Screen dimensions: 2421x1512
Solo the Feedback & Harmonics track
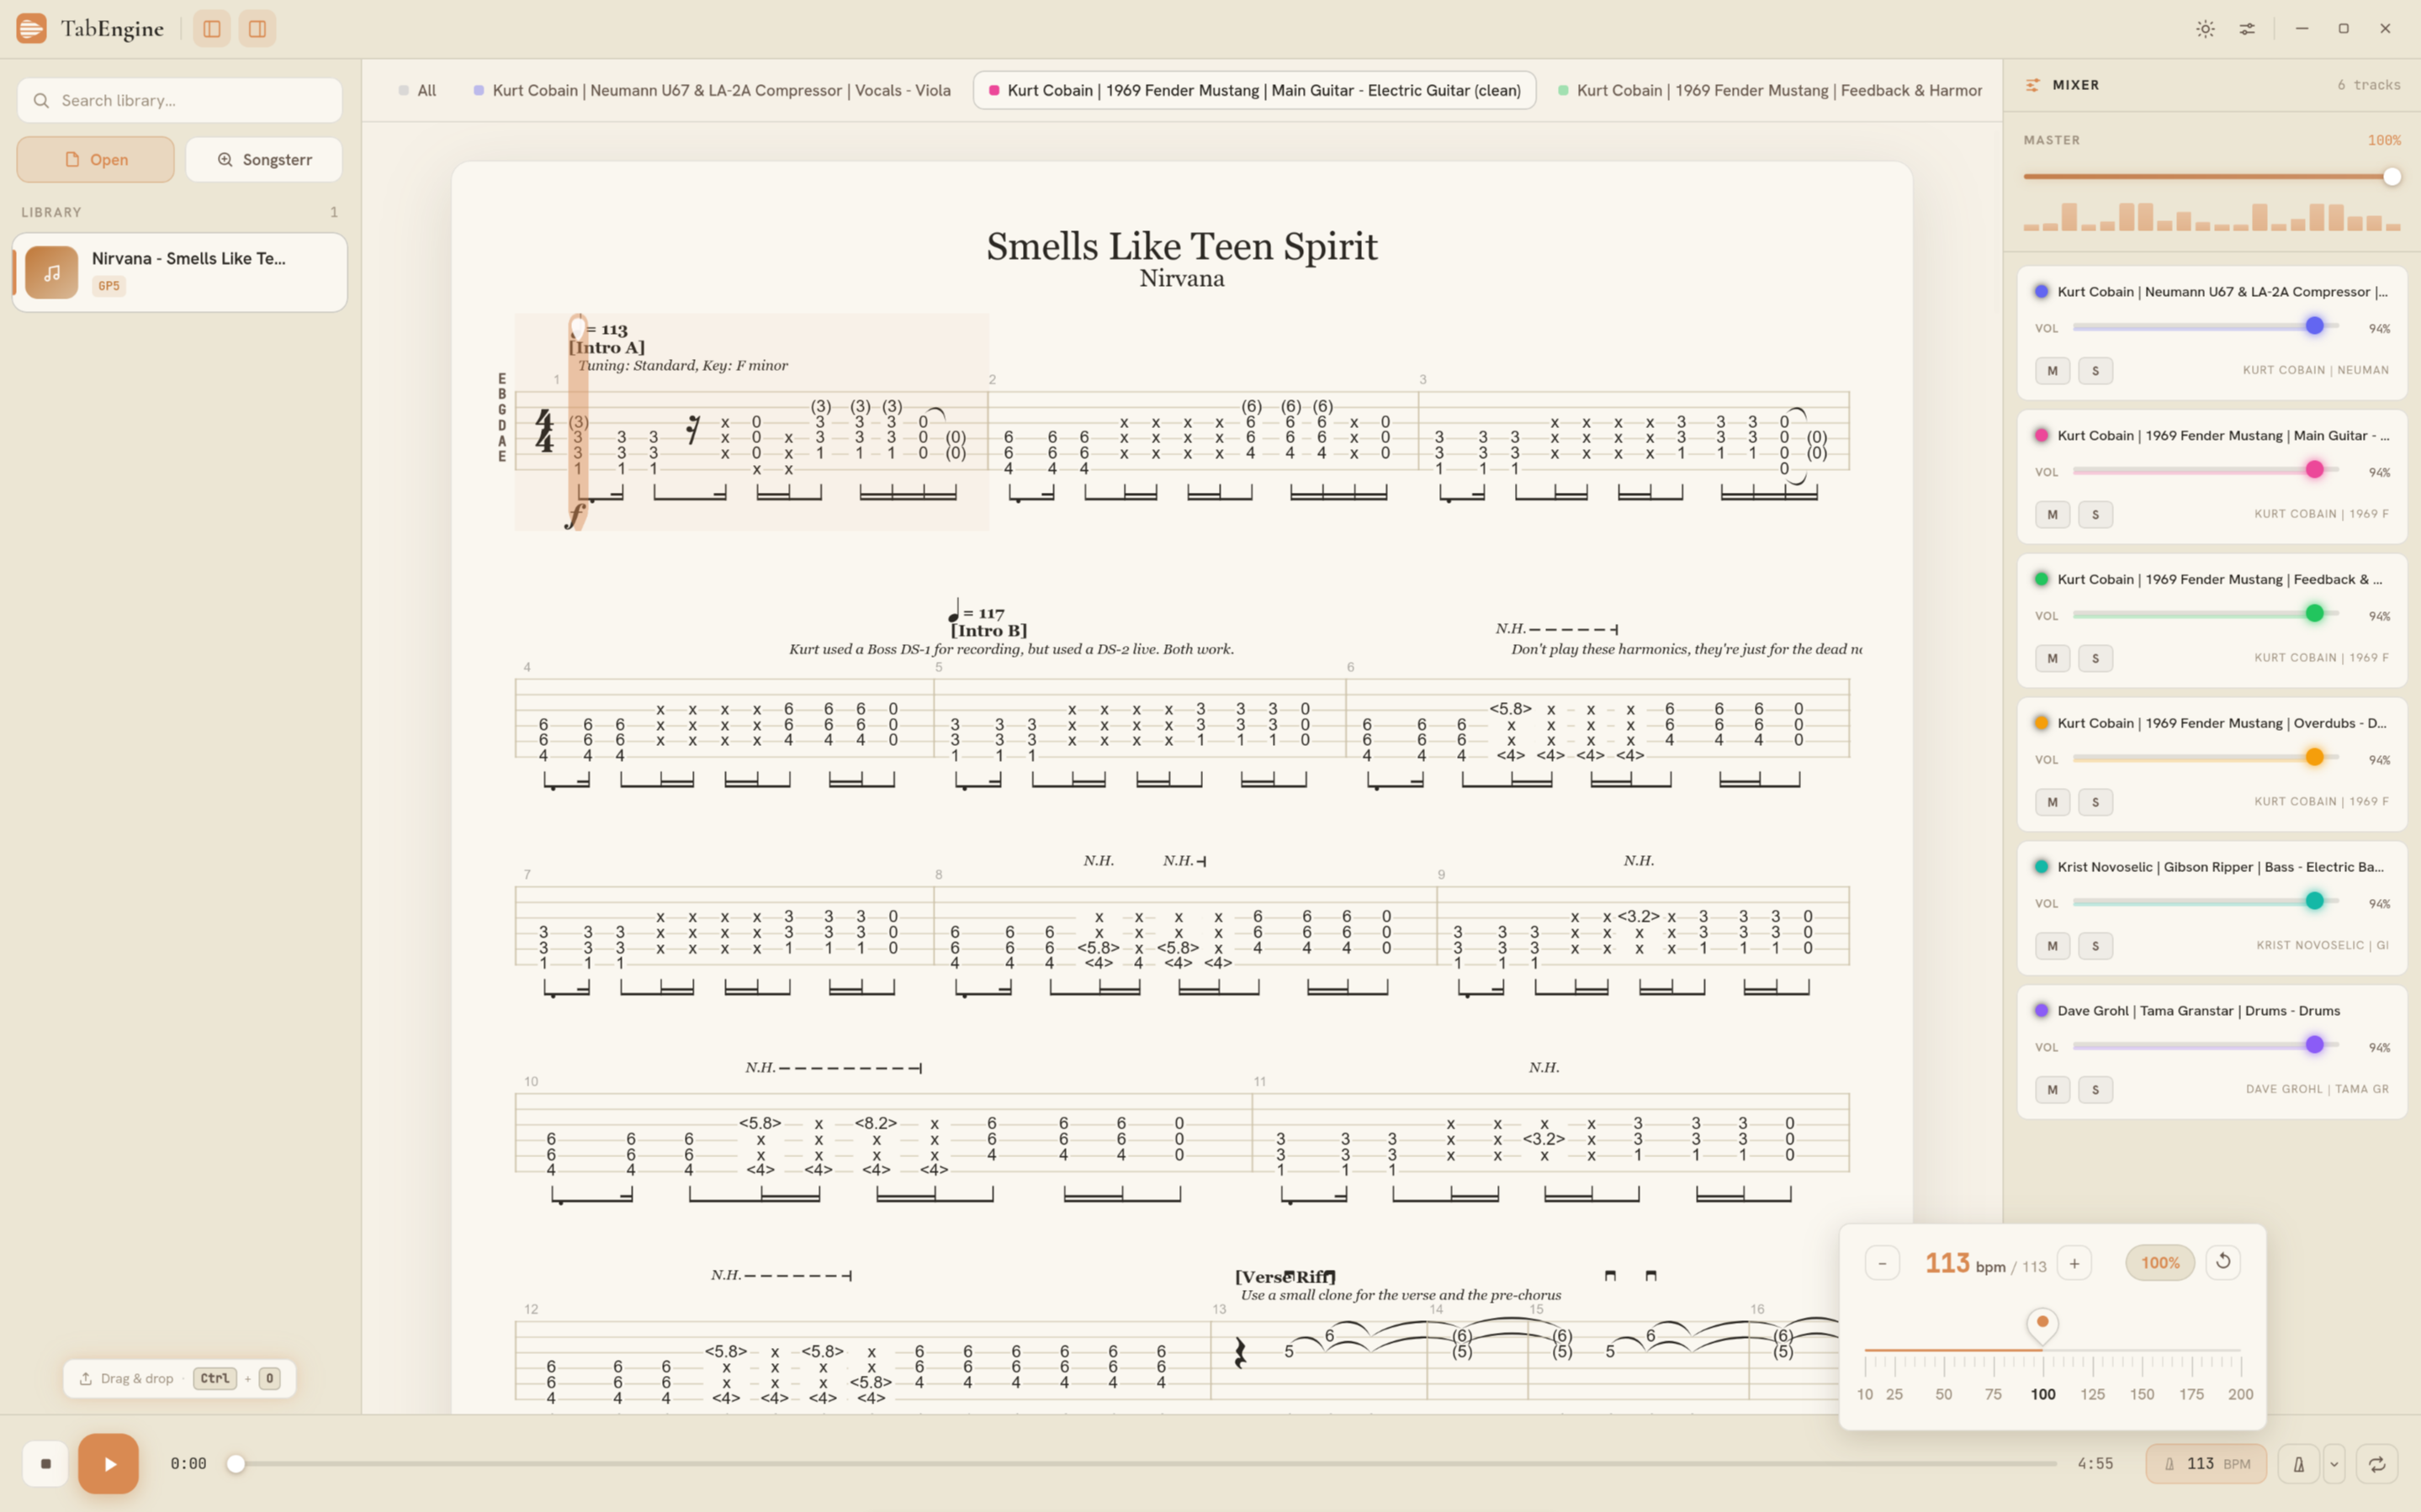tap(2095, 658)
